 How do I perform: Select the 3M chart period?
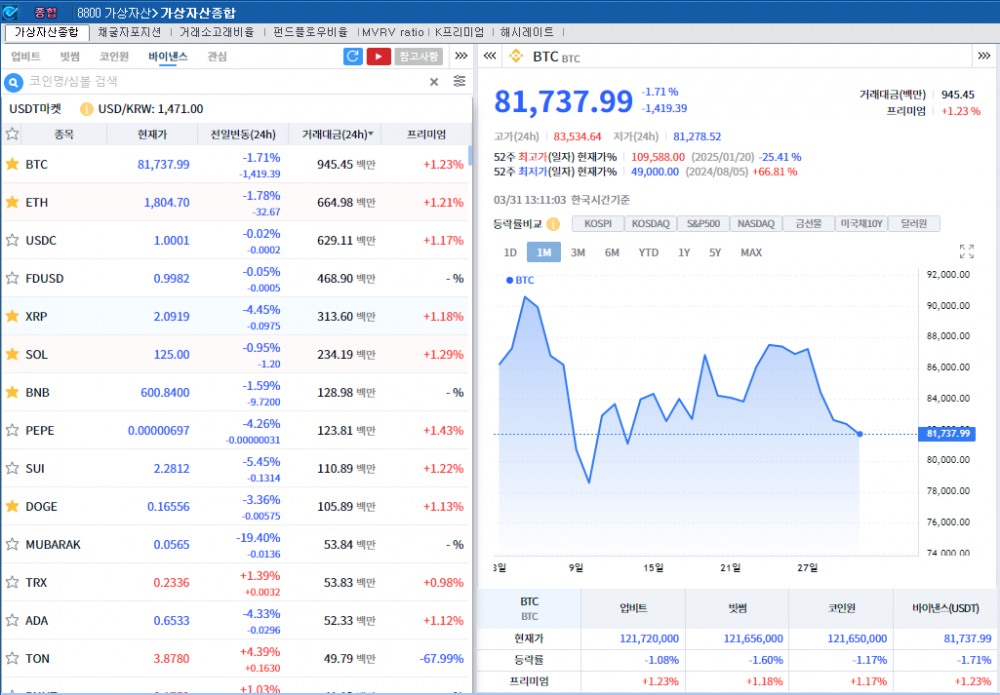coord(578,253)
